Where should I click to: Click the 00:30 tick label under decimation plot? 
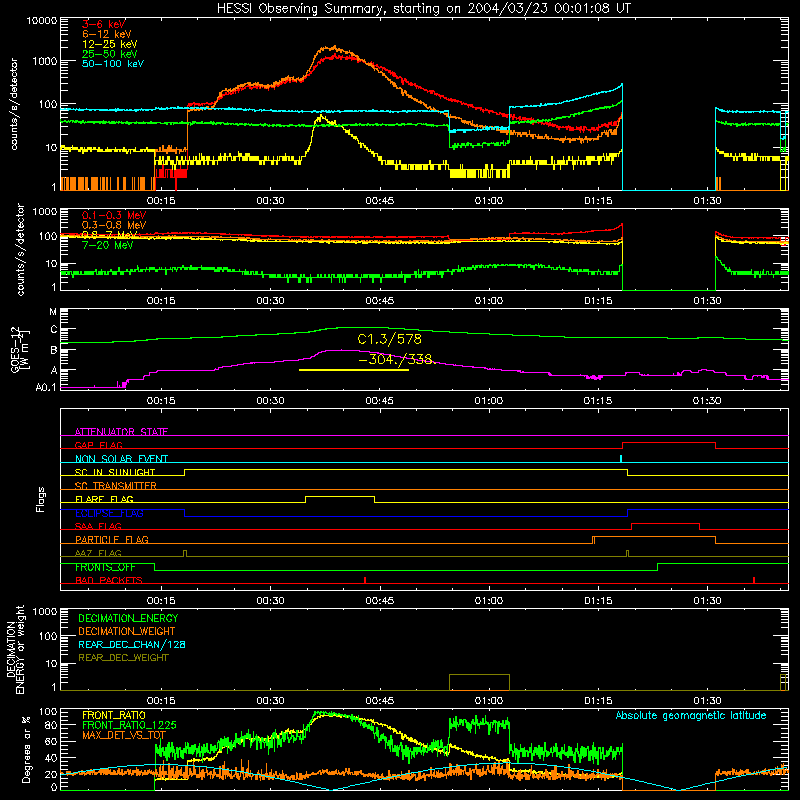pyautogui.click(x=270, y=701)
